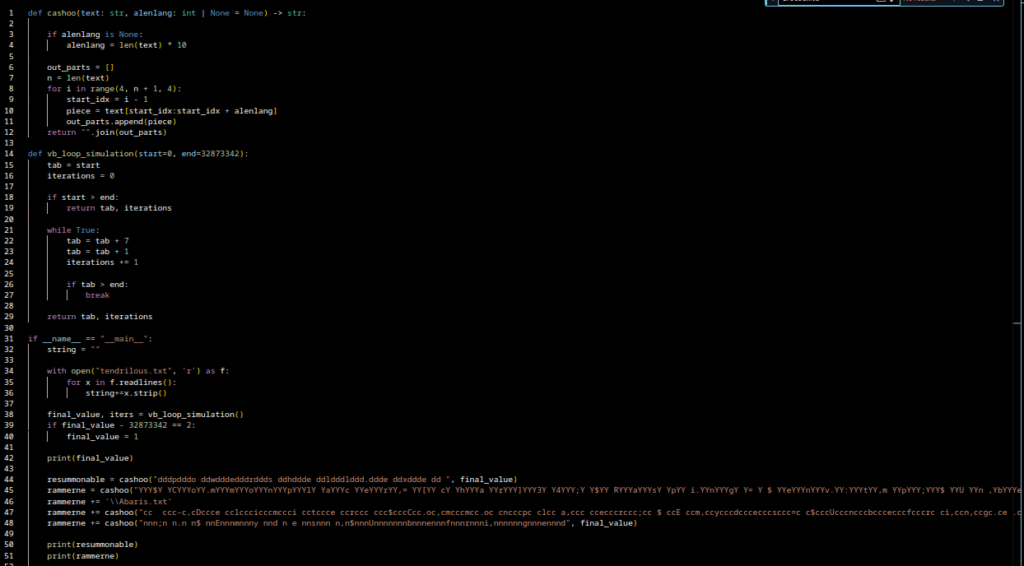Image resolution: width=1024 pixels, height=566 pixels.
Task: Place cursor on the 'break' statement
Action: [x=97, y=295]
